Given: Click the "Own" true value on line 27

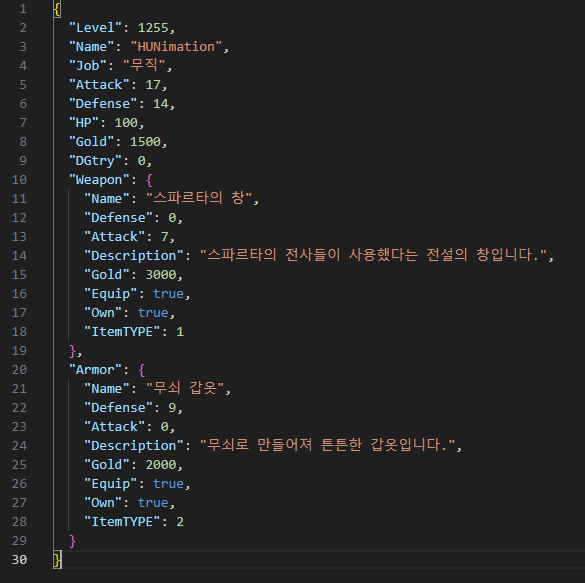Looking at the screenshot, I should click(153, 503).
